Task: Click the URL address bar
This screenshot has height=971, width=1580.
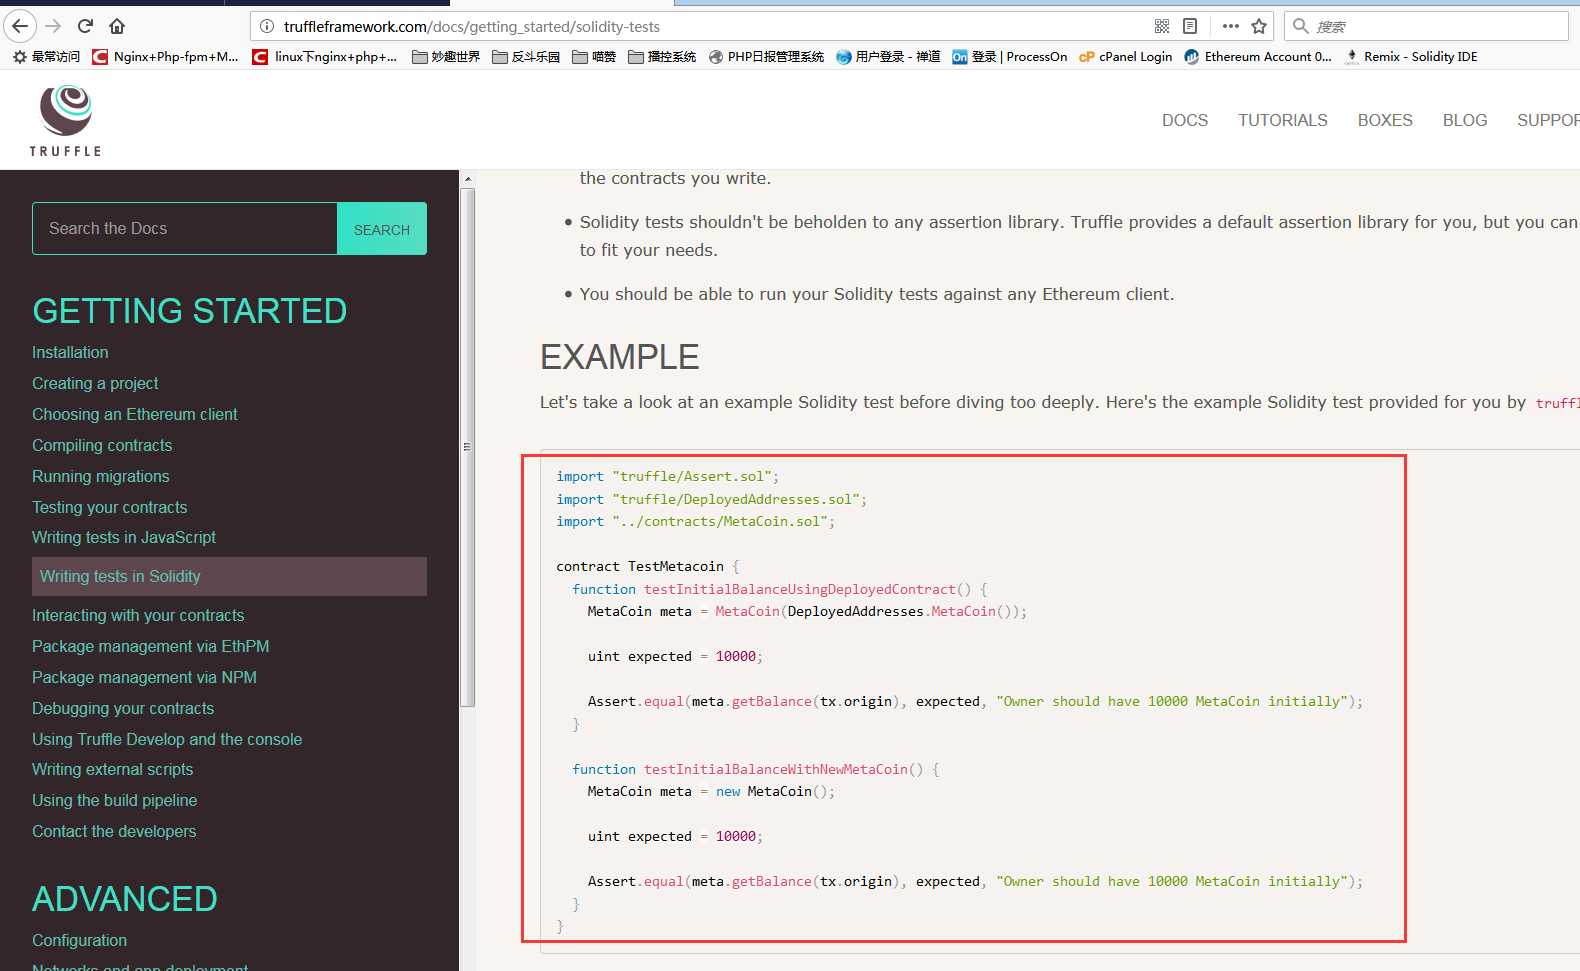Action: pyautogui.click(x=700, y=26)
